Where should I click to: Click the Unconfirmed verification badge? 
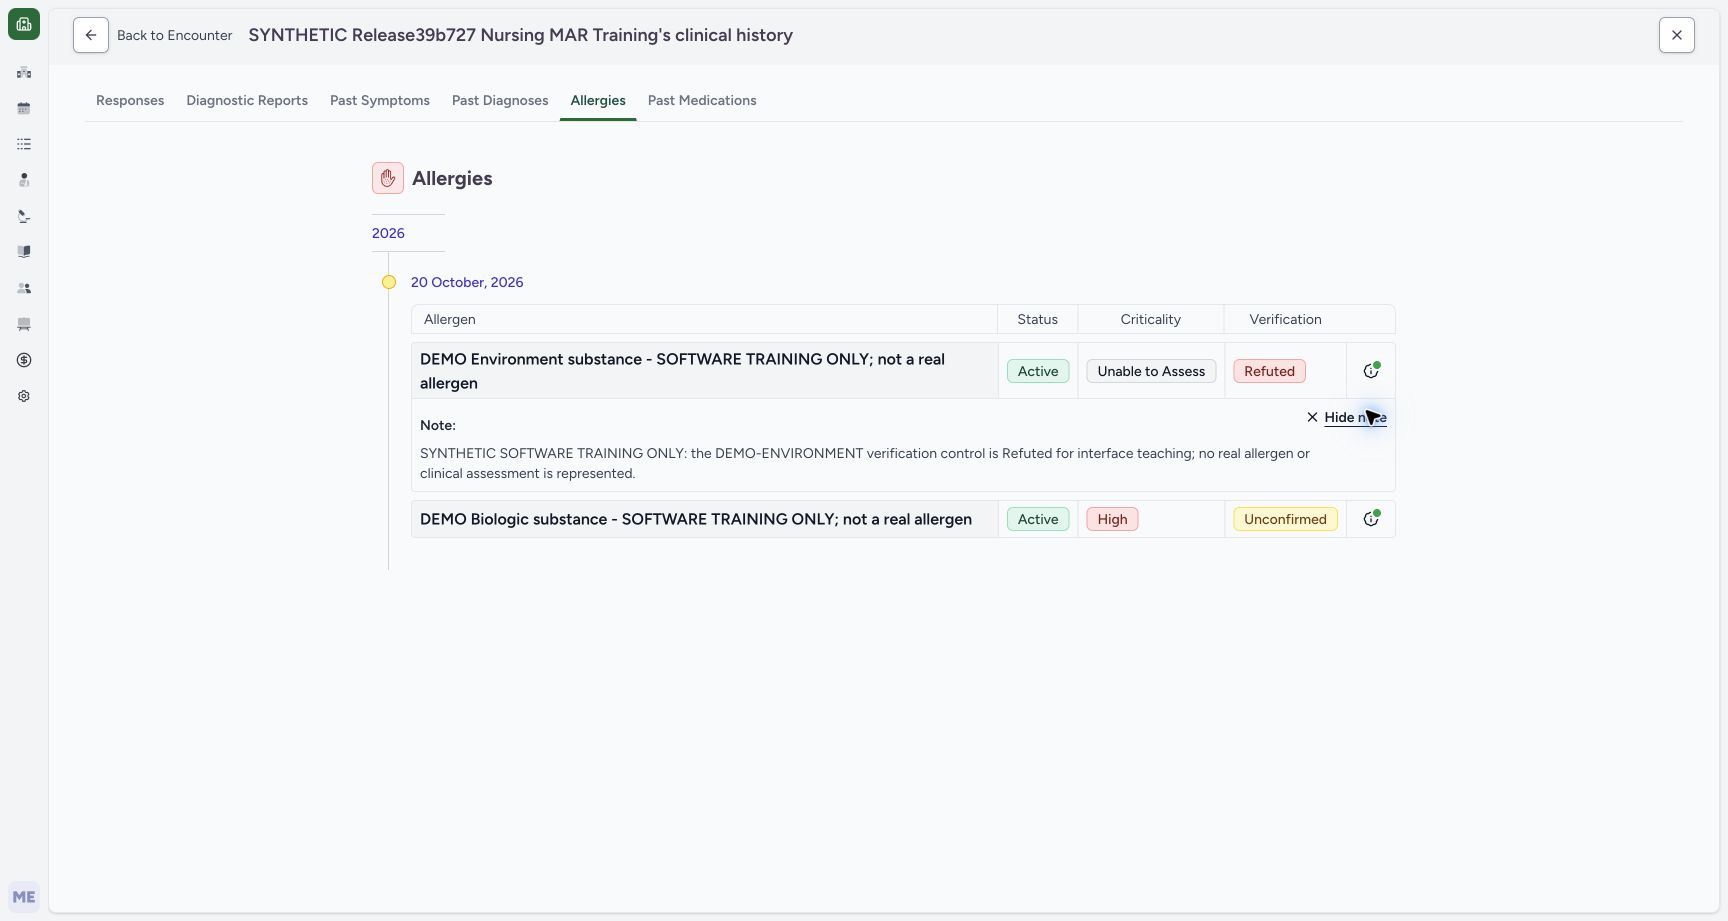(x=1285, y=519)
